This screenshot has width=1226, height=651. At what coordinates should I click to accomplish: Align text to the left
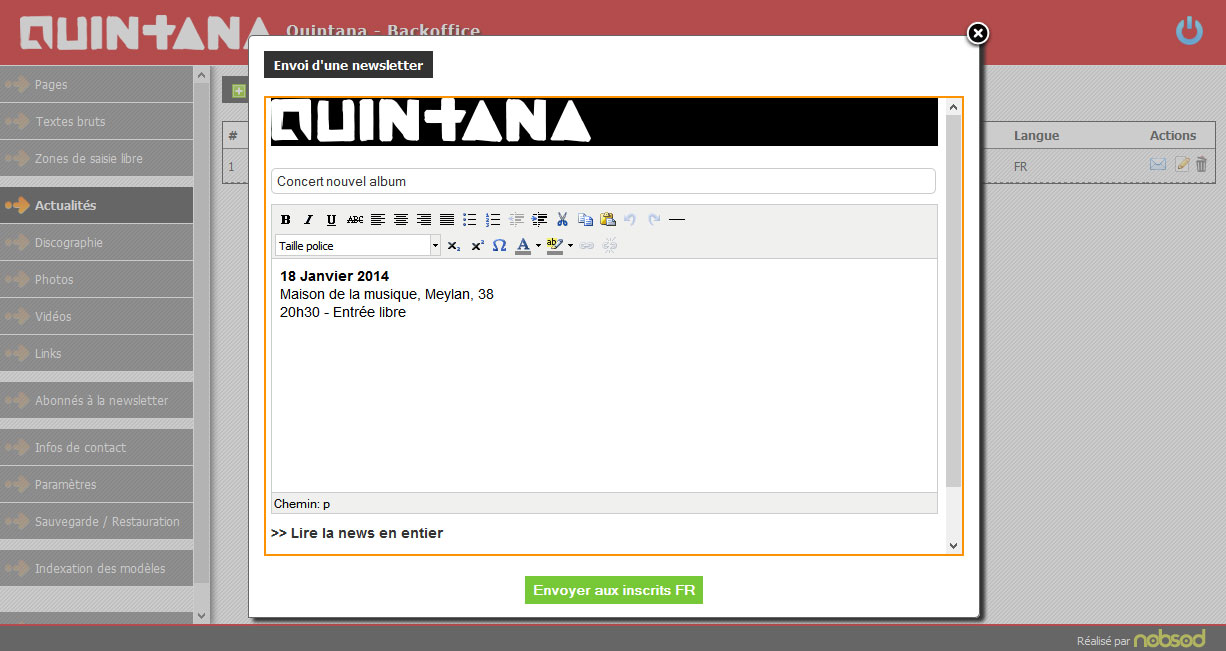pos(378,219)
